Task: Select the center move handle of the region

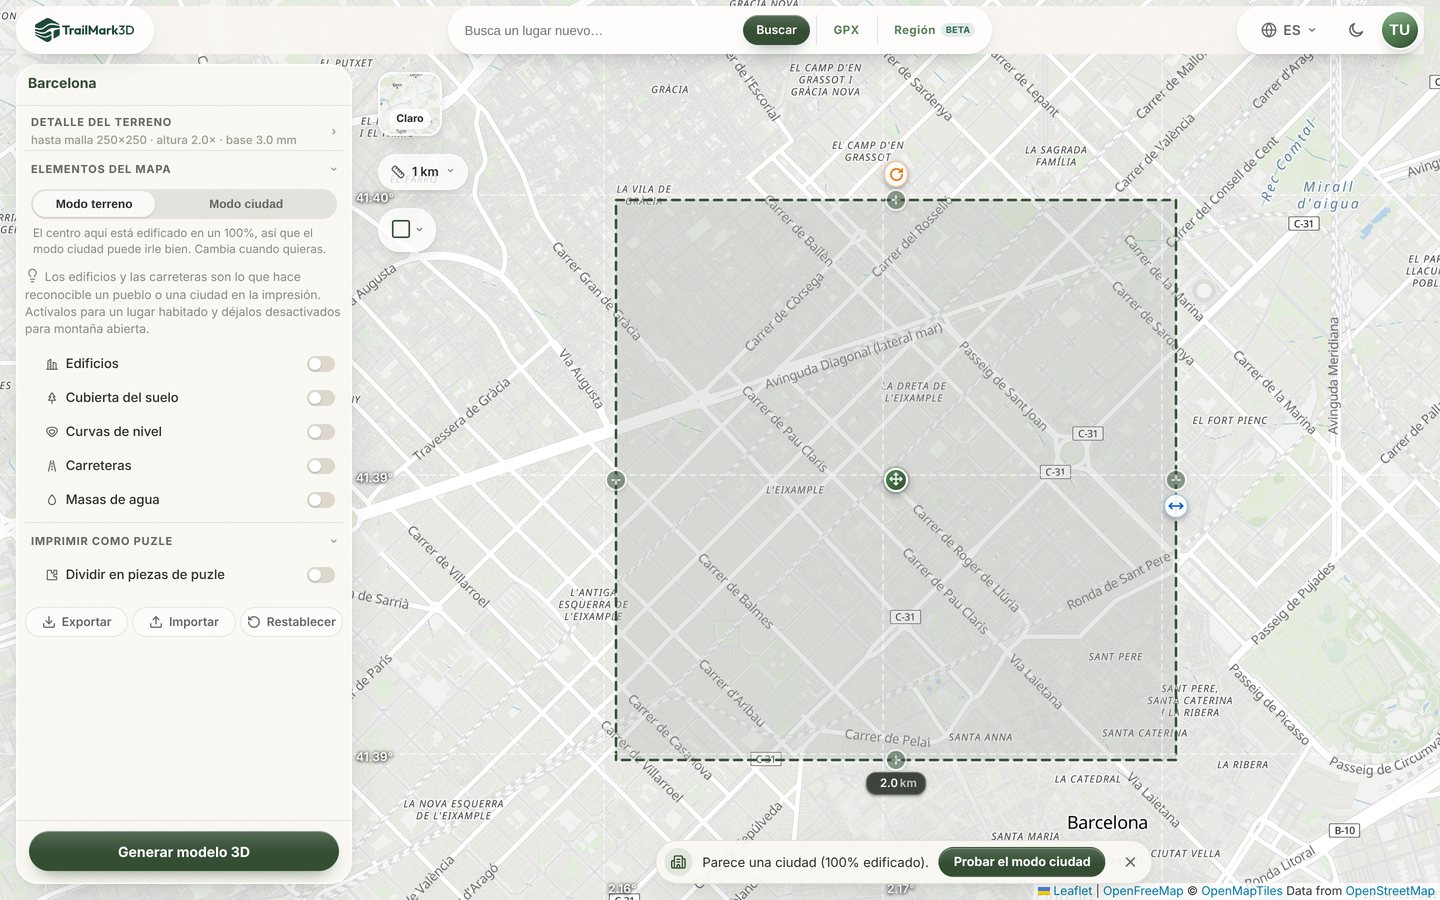Action: coord(896,480)
